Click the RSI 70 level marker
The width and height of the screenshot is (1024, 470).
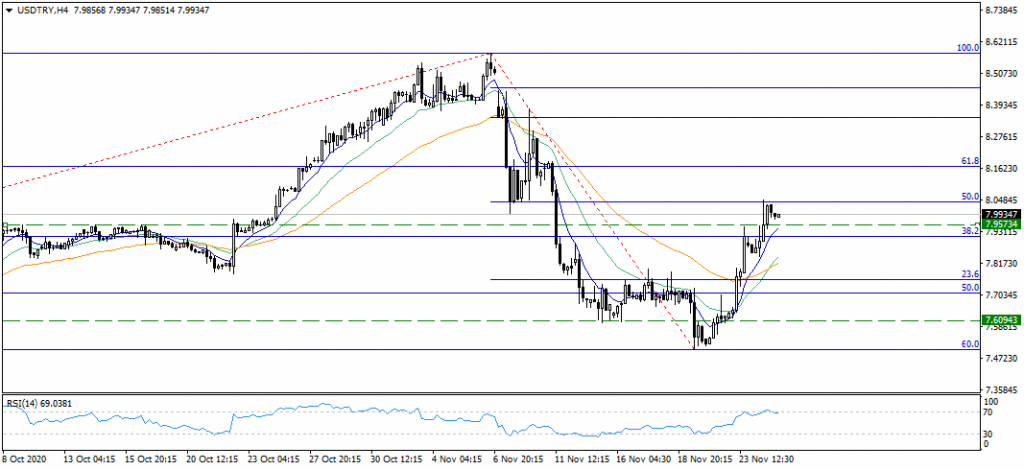click(988, 412)
